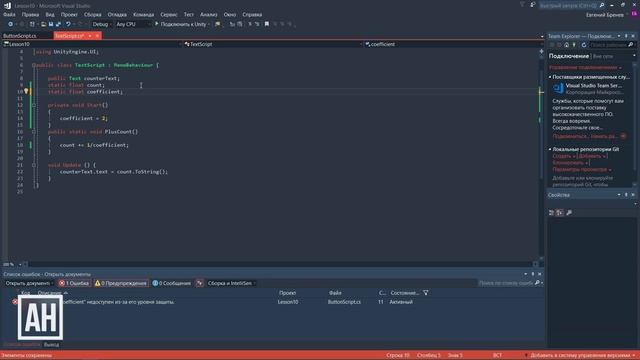640x360 pixels.
Task: Click the Подключить к Unity button
Action: coord(182,24)
